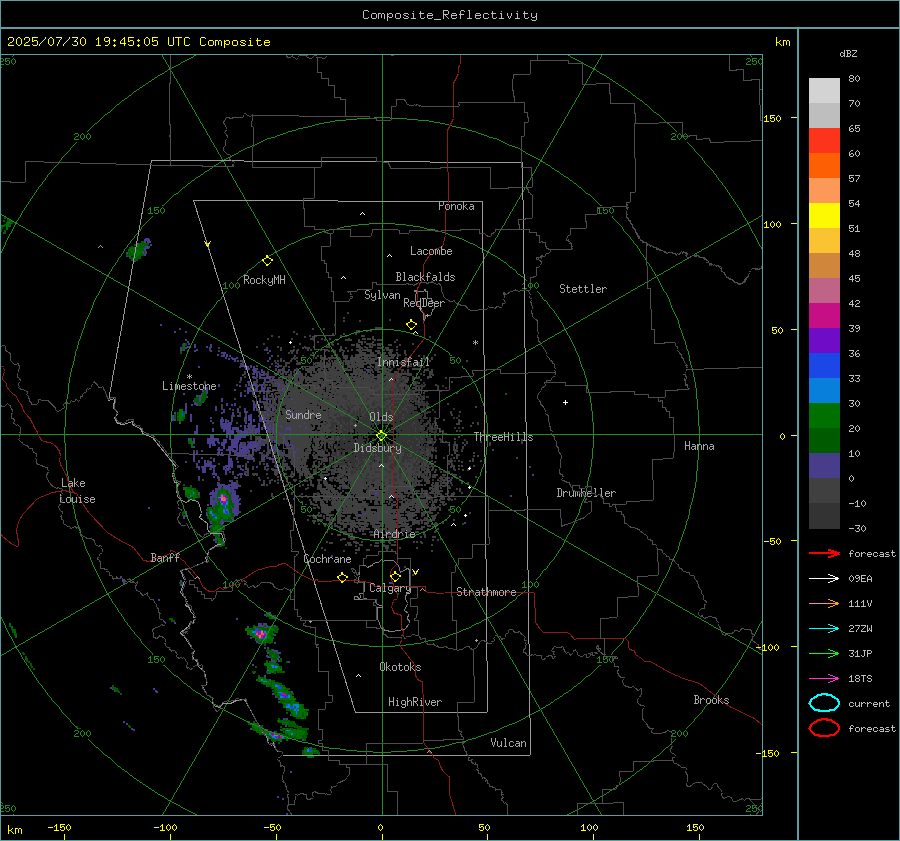Click the Airdrie label
The height and width of the screenshot is (841, 900).
click(x=394, y=534)
